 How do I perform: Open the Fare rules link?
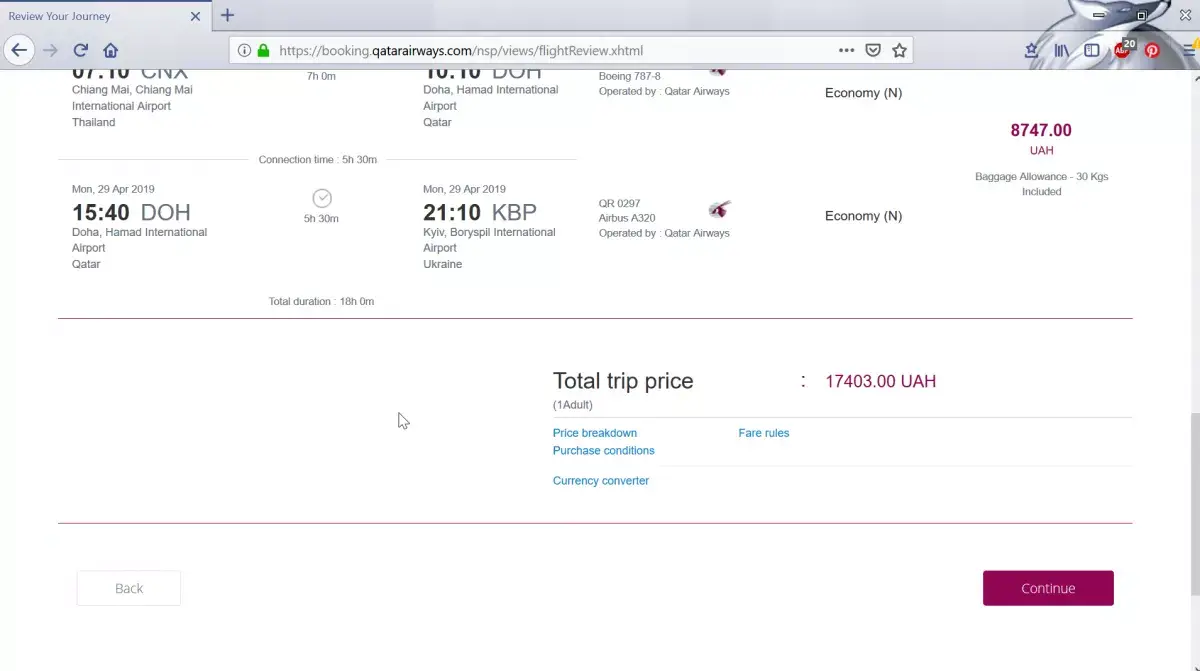coord(764,433)
